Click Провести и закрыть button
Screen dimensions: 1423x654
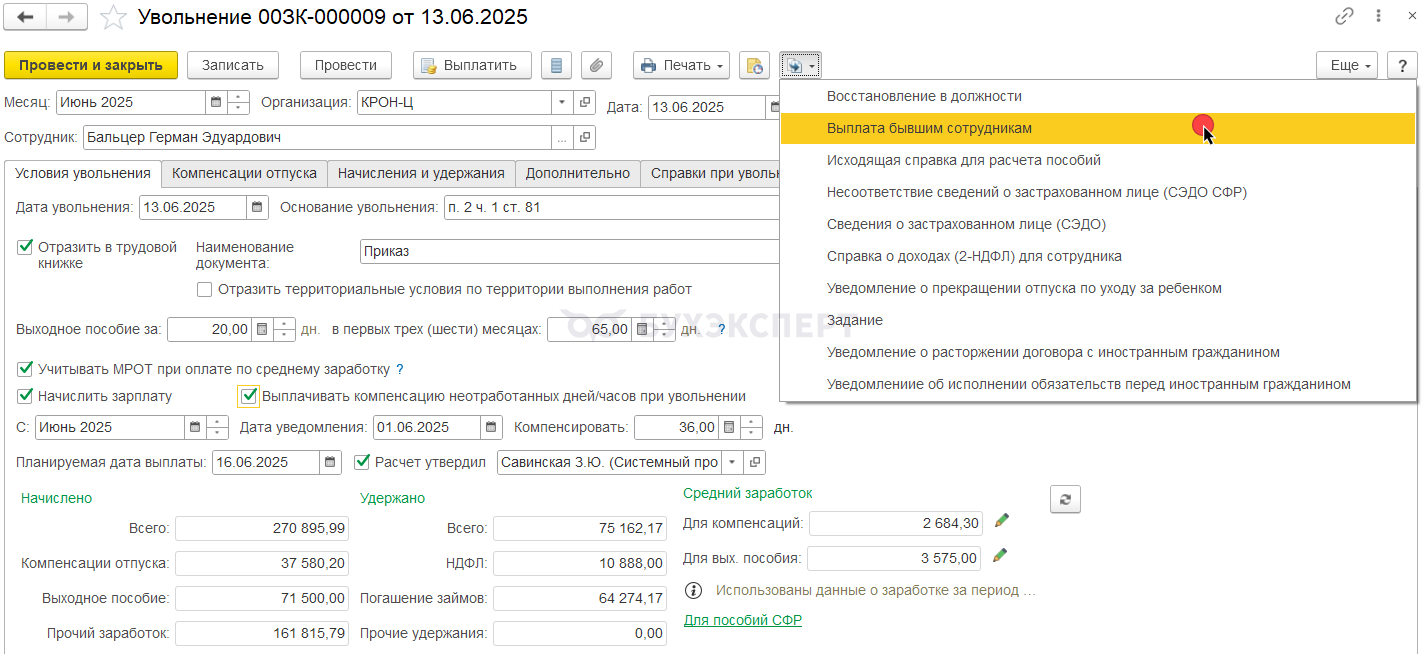click(91, 65)
